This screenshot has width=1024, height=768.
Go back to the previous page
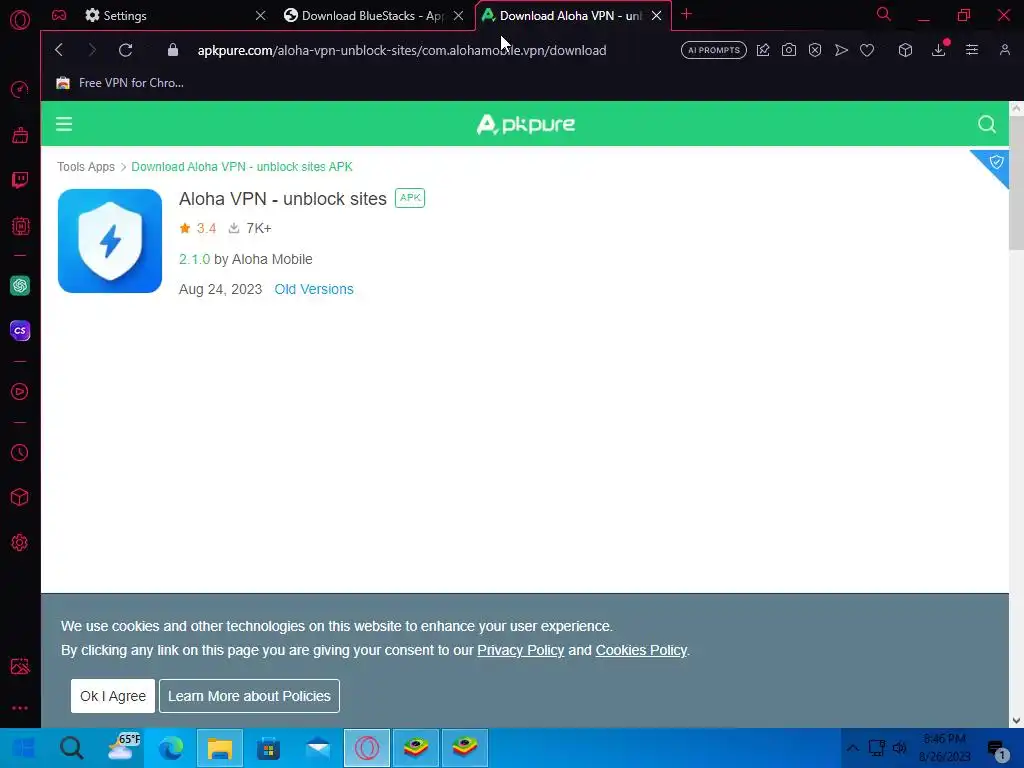(59, 50)
